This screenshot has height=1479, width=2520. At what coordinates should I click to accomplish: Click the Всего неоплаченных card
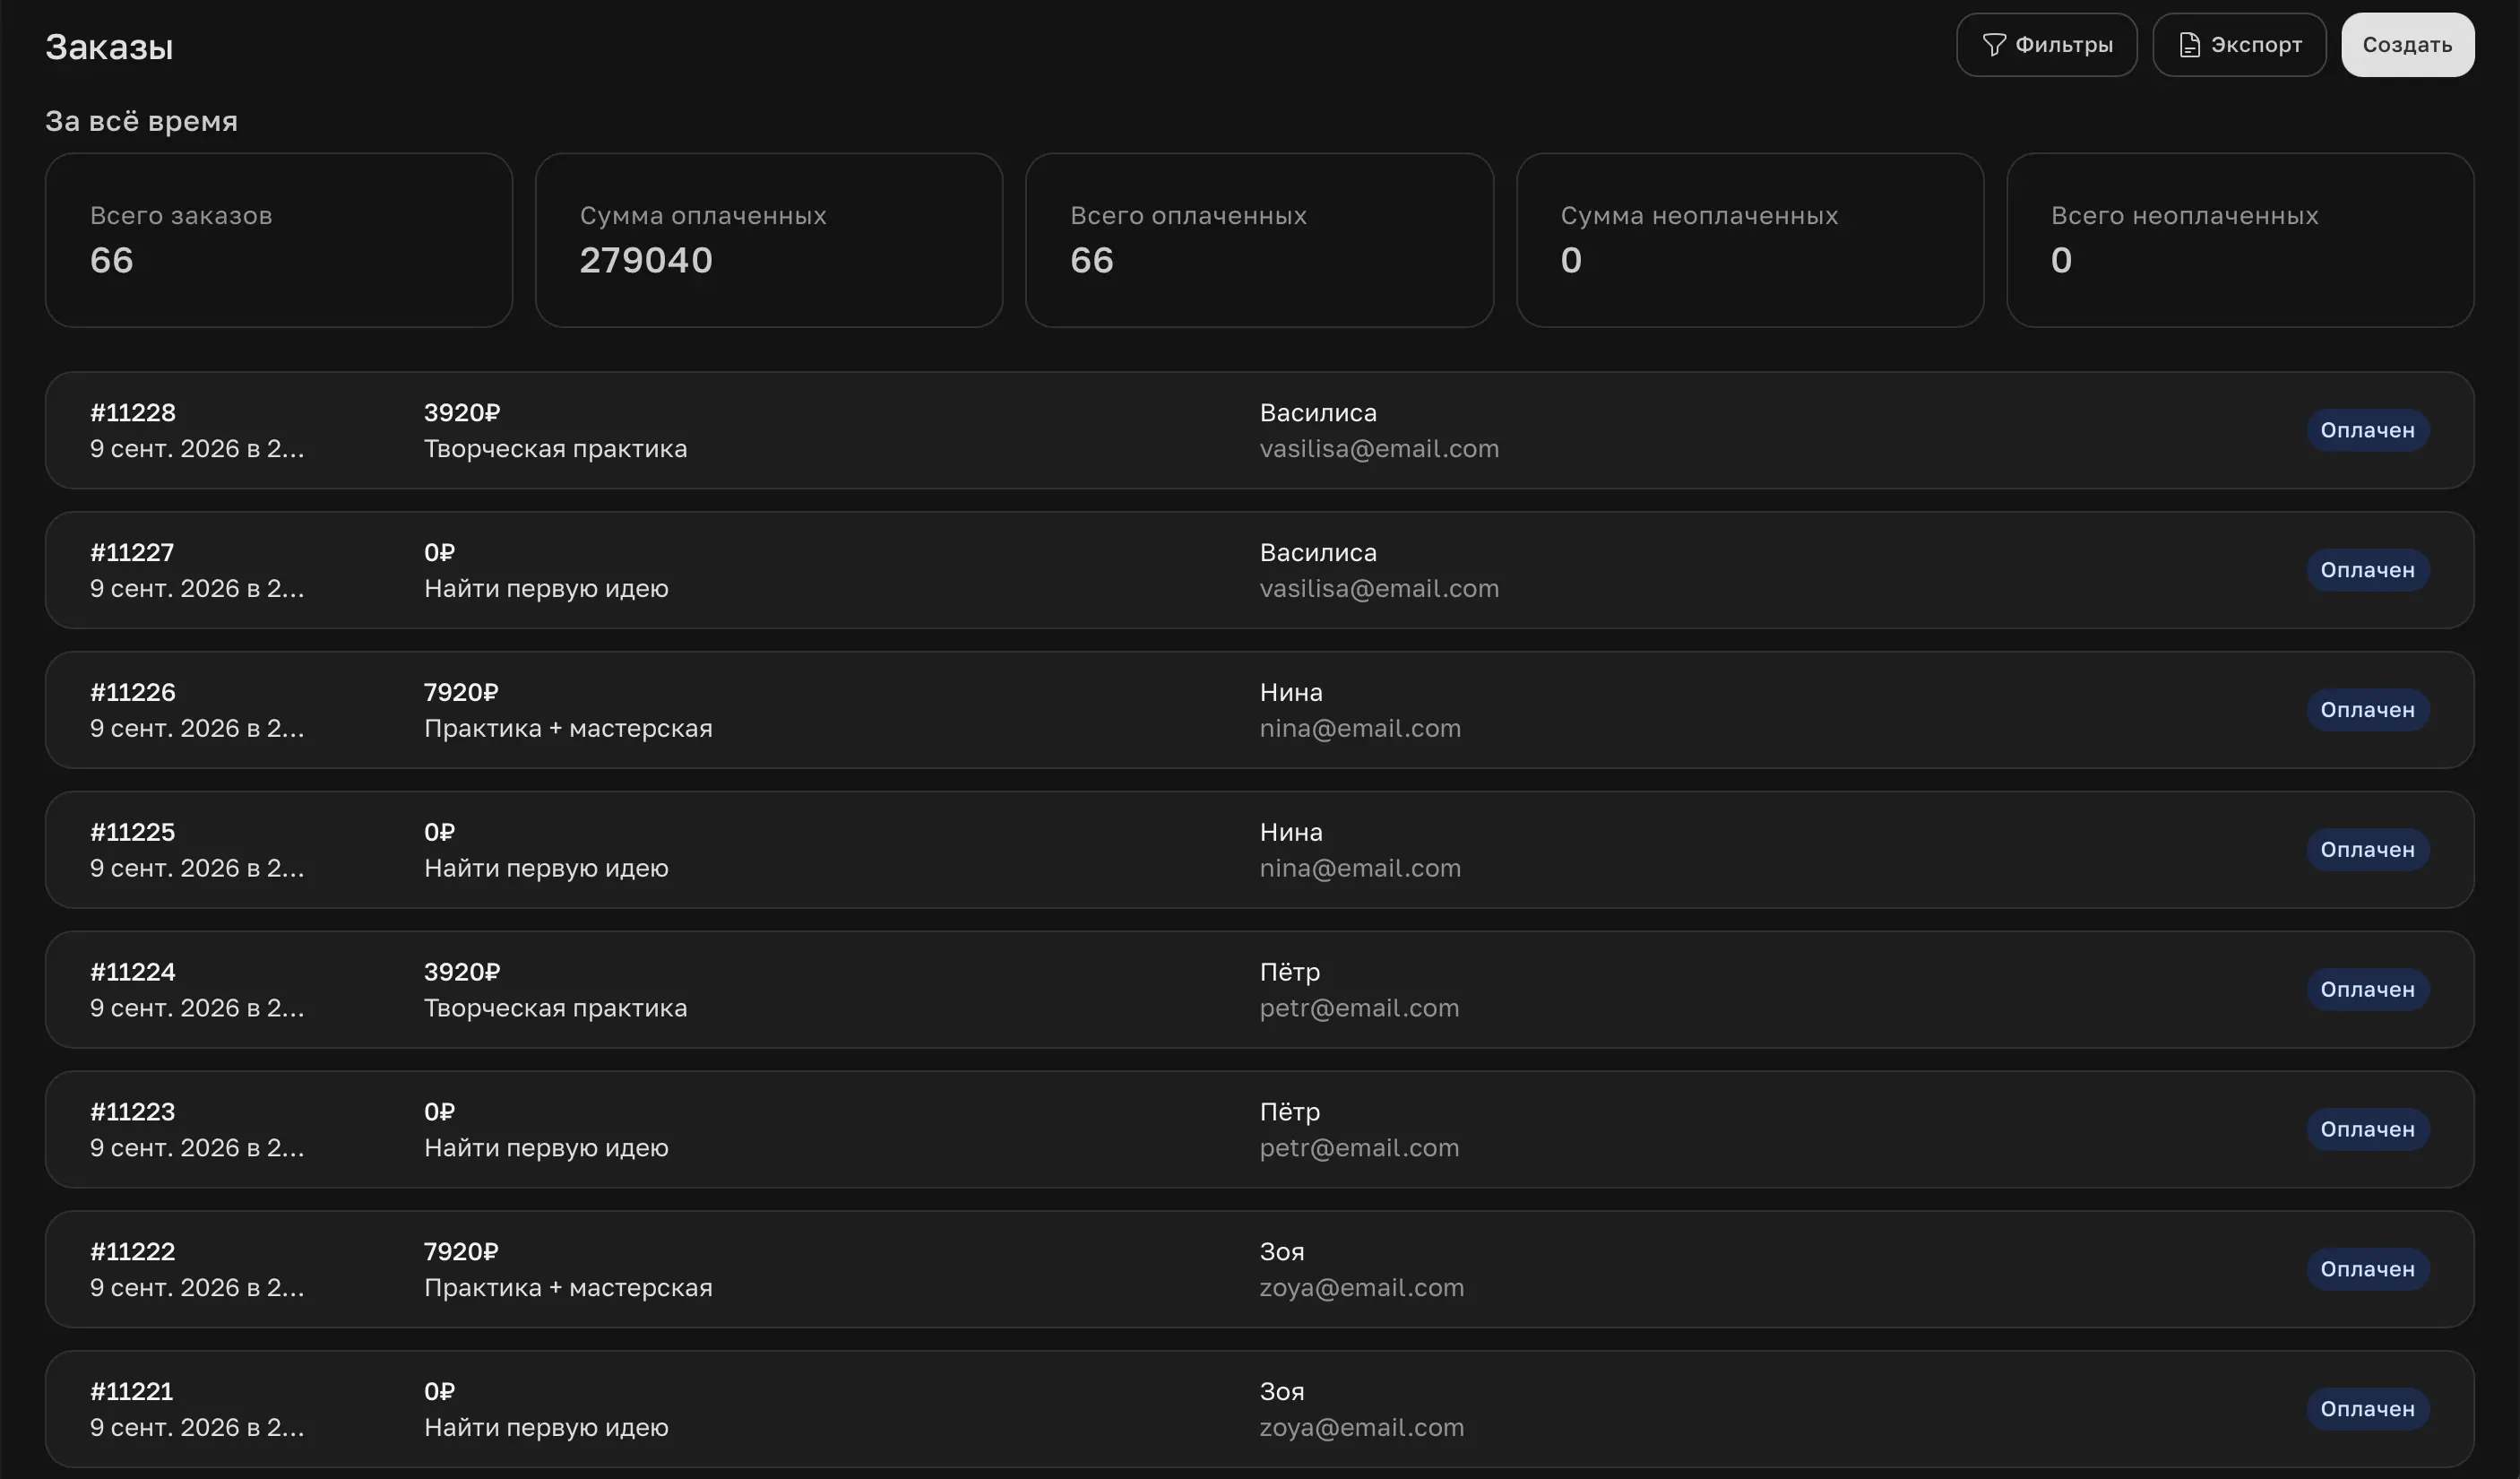2240,240
